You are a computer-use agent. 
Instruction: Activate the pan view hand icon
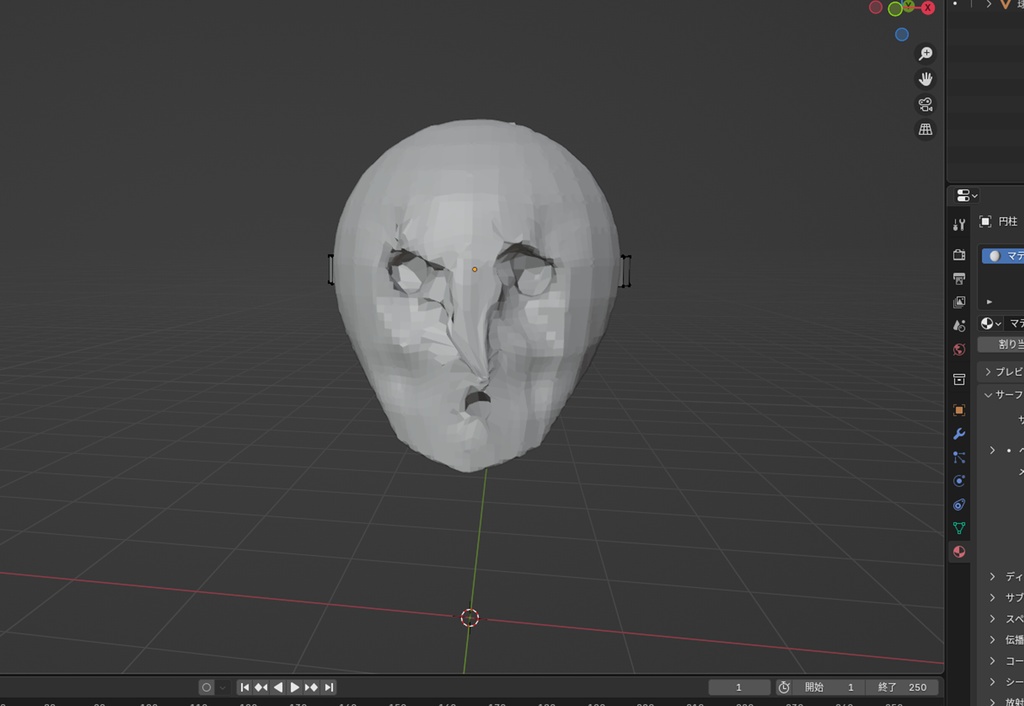[925, 79]
